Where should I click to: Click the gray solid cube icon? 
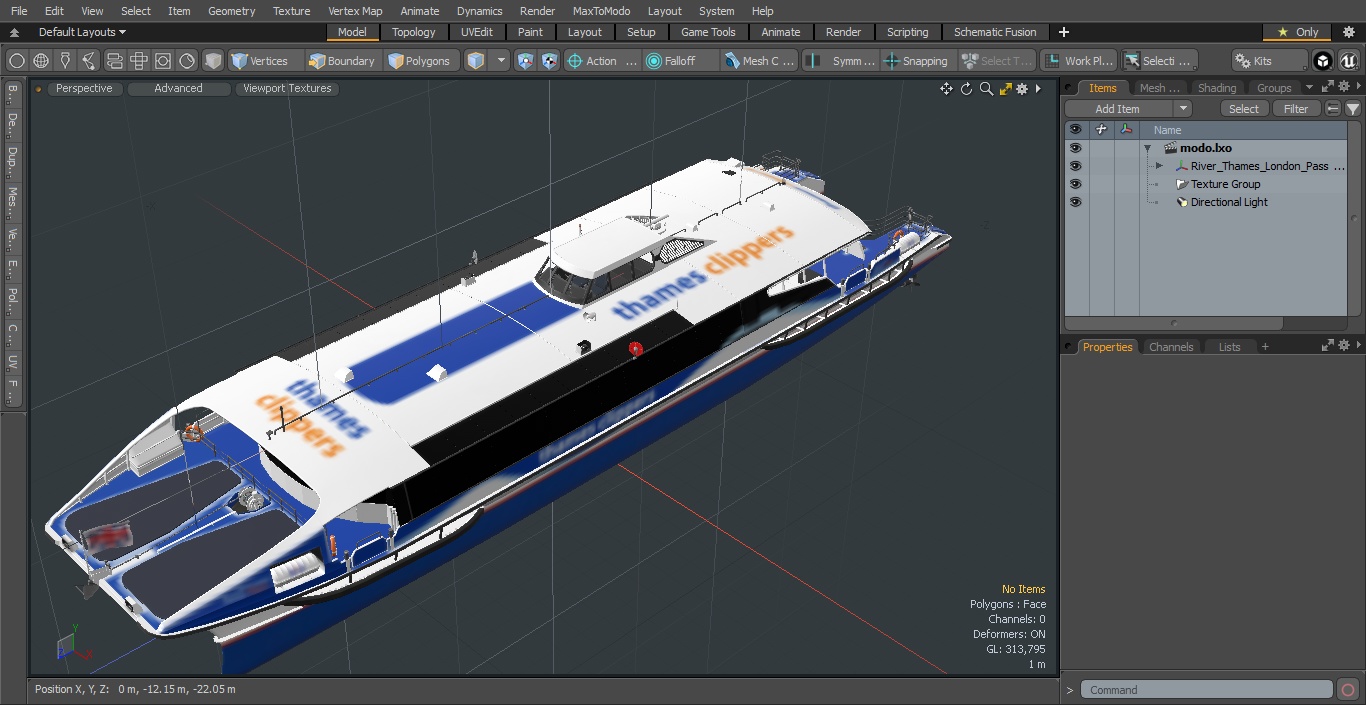pyautogui.click(x=213, y=61)
